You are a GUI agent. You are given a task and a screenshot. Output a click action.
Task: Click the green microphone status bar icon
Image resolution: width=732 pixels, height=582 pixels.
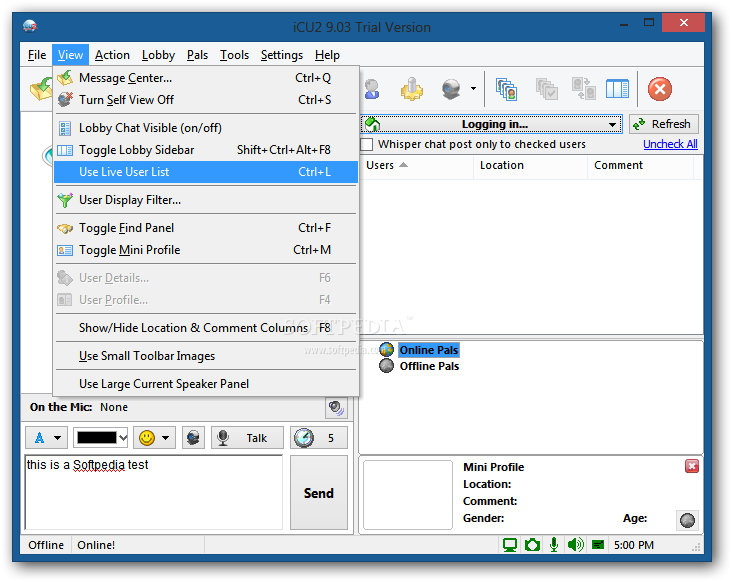pos(554,545)
